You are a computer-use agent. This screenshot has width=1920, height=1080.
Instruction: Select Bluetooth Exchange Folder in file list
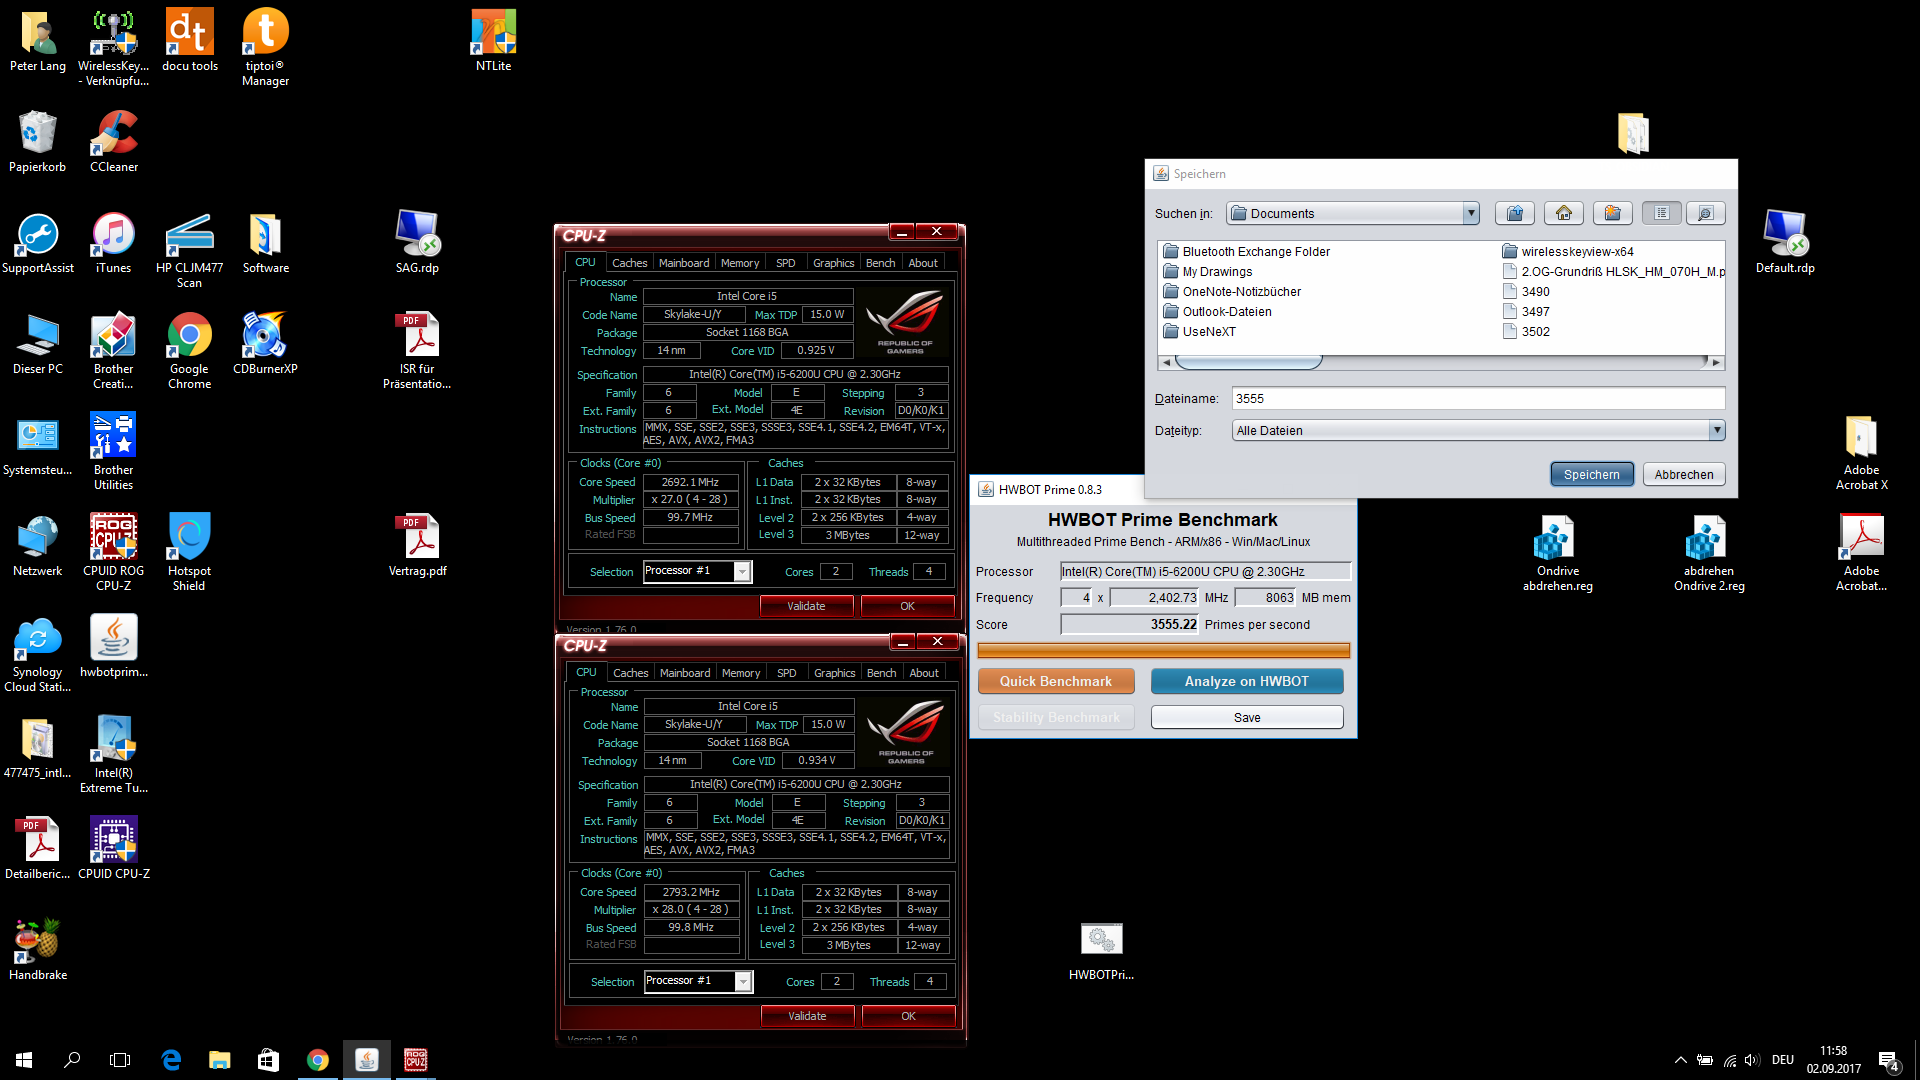click(x=1246, y=252)
